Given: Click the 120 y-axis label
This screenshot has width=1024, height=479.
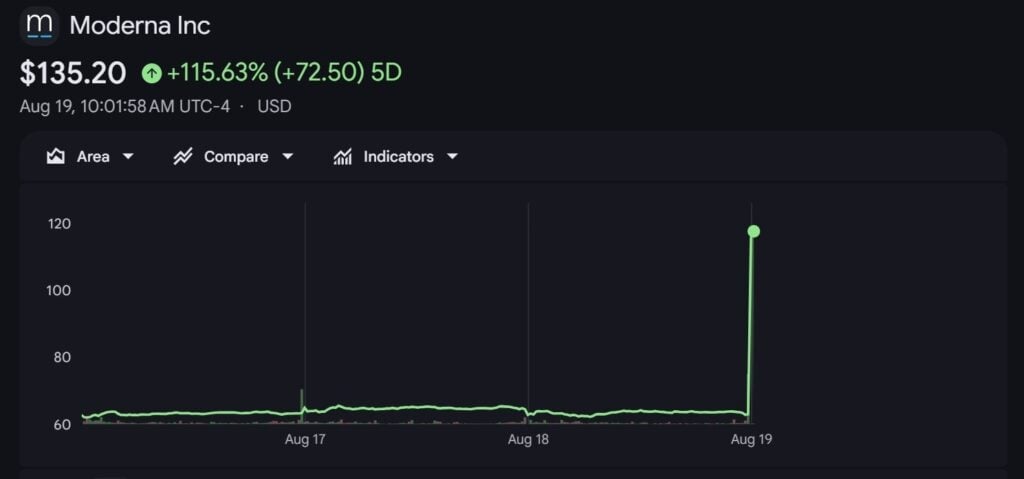Looking at the screenshot, I should [59, 224].
